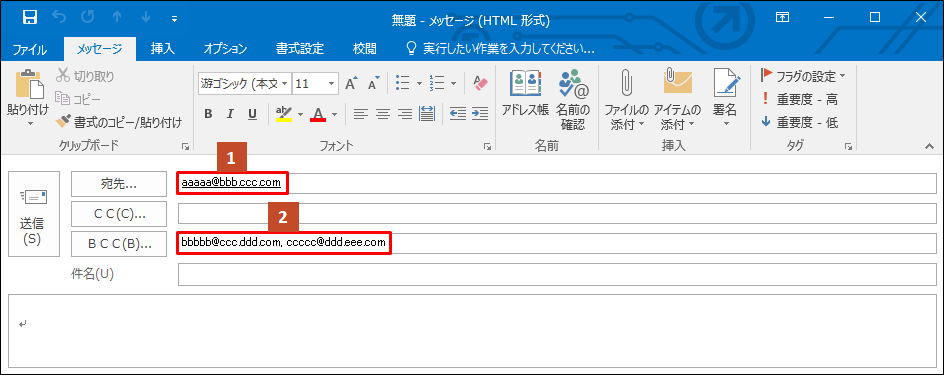944x375 pixels.
Task: Toggle underline formatting U
Action: coord(252,114)
